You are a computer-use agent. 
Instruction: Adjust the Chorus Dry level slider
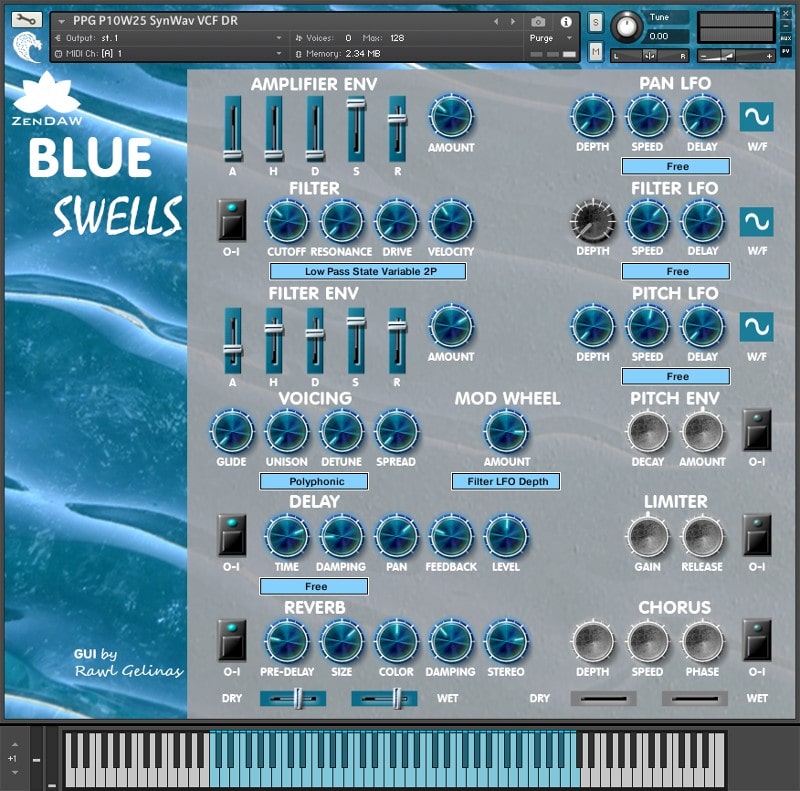click(x=603, y=699)
